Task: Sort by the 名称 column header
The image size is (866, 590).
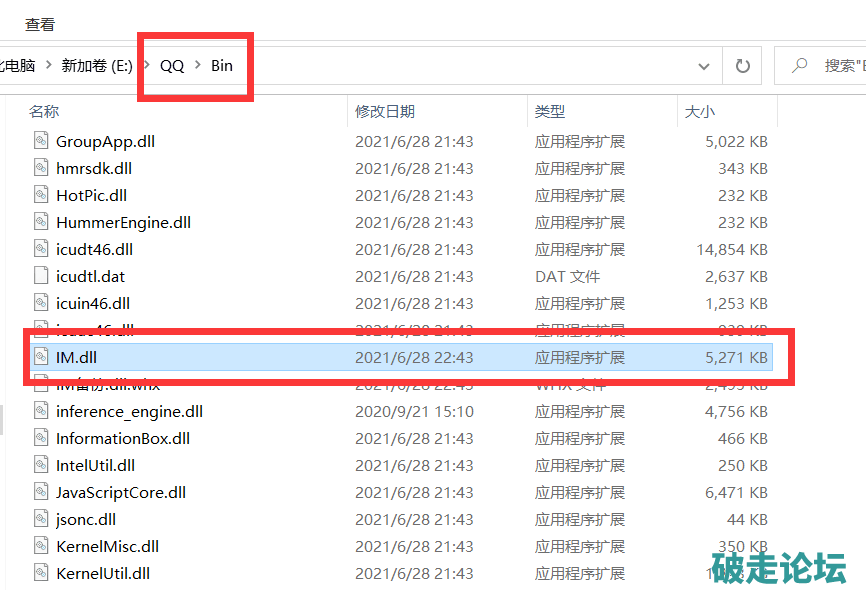Action: pos(44,112)
